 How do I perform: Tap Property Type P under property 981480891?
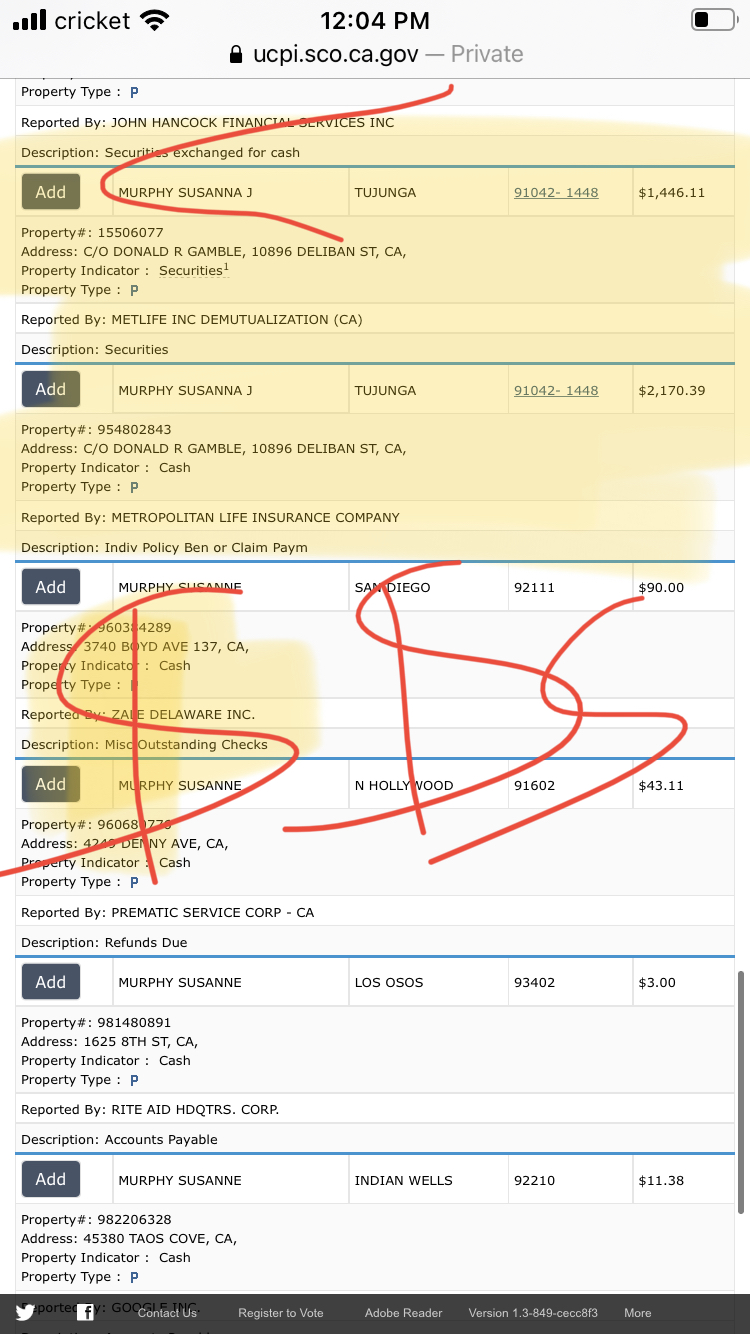pyautogui.click(x=134, y=1080)
